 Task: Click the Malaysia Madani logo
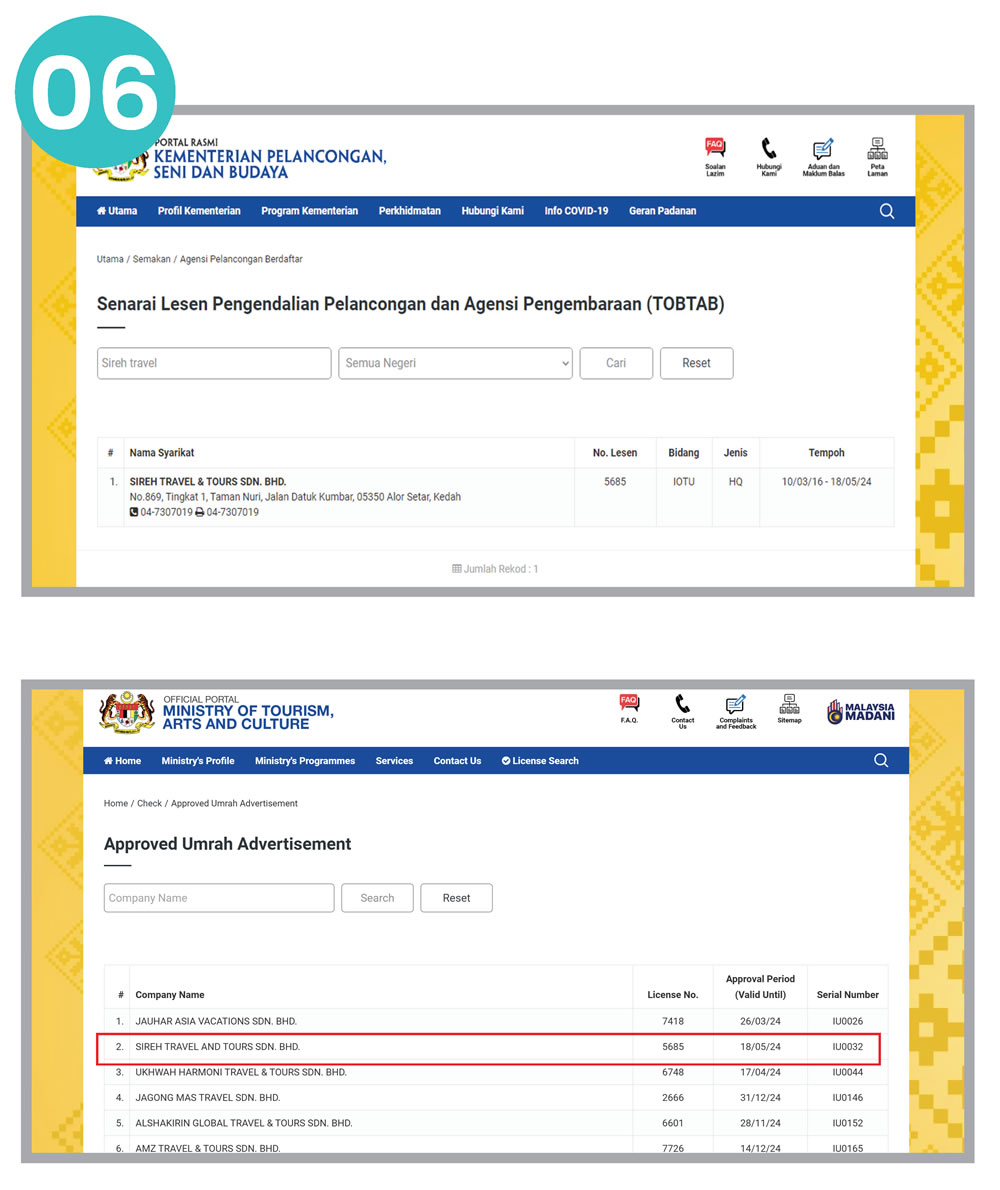click(x=861, y=712)
